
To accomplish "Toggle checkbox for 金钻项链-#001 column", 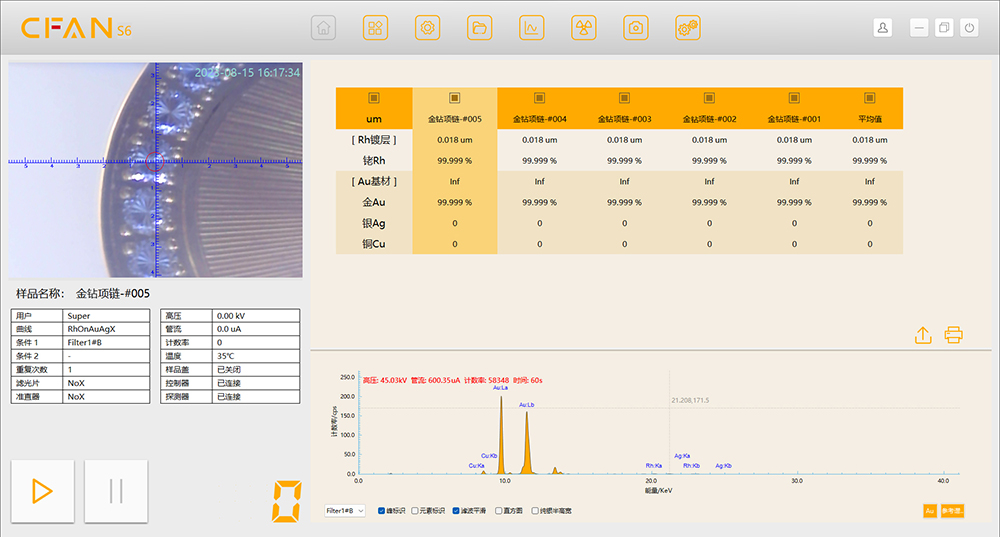I will 794,98.
